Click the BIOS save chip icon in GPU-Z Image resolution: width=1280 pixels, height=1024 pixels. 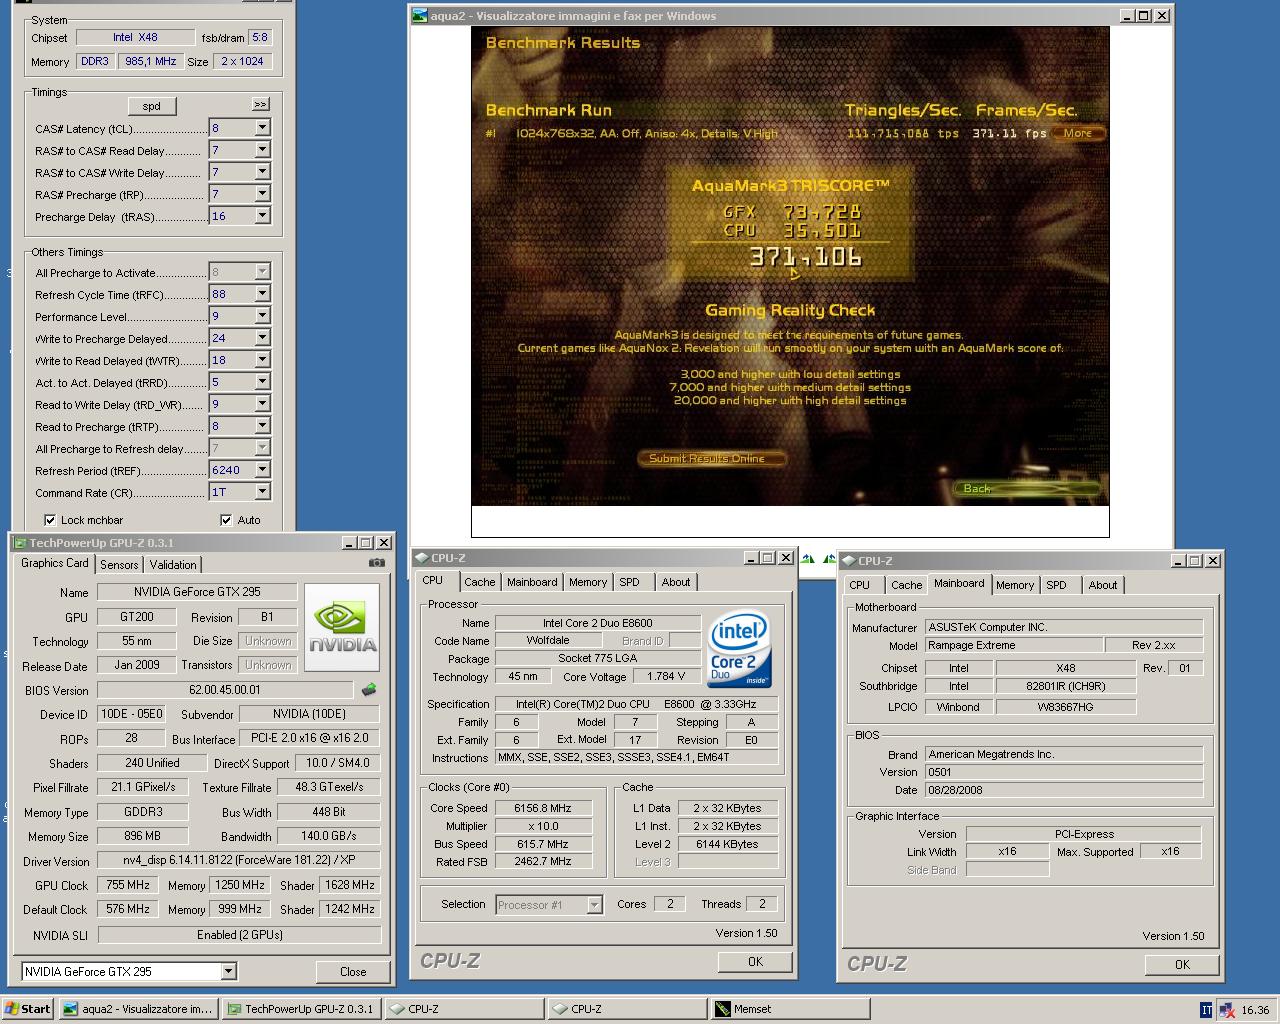(369, 690)
